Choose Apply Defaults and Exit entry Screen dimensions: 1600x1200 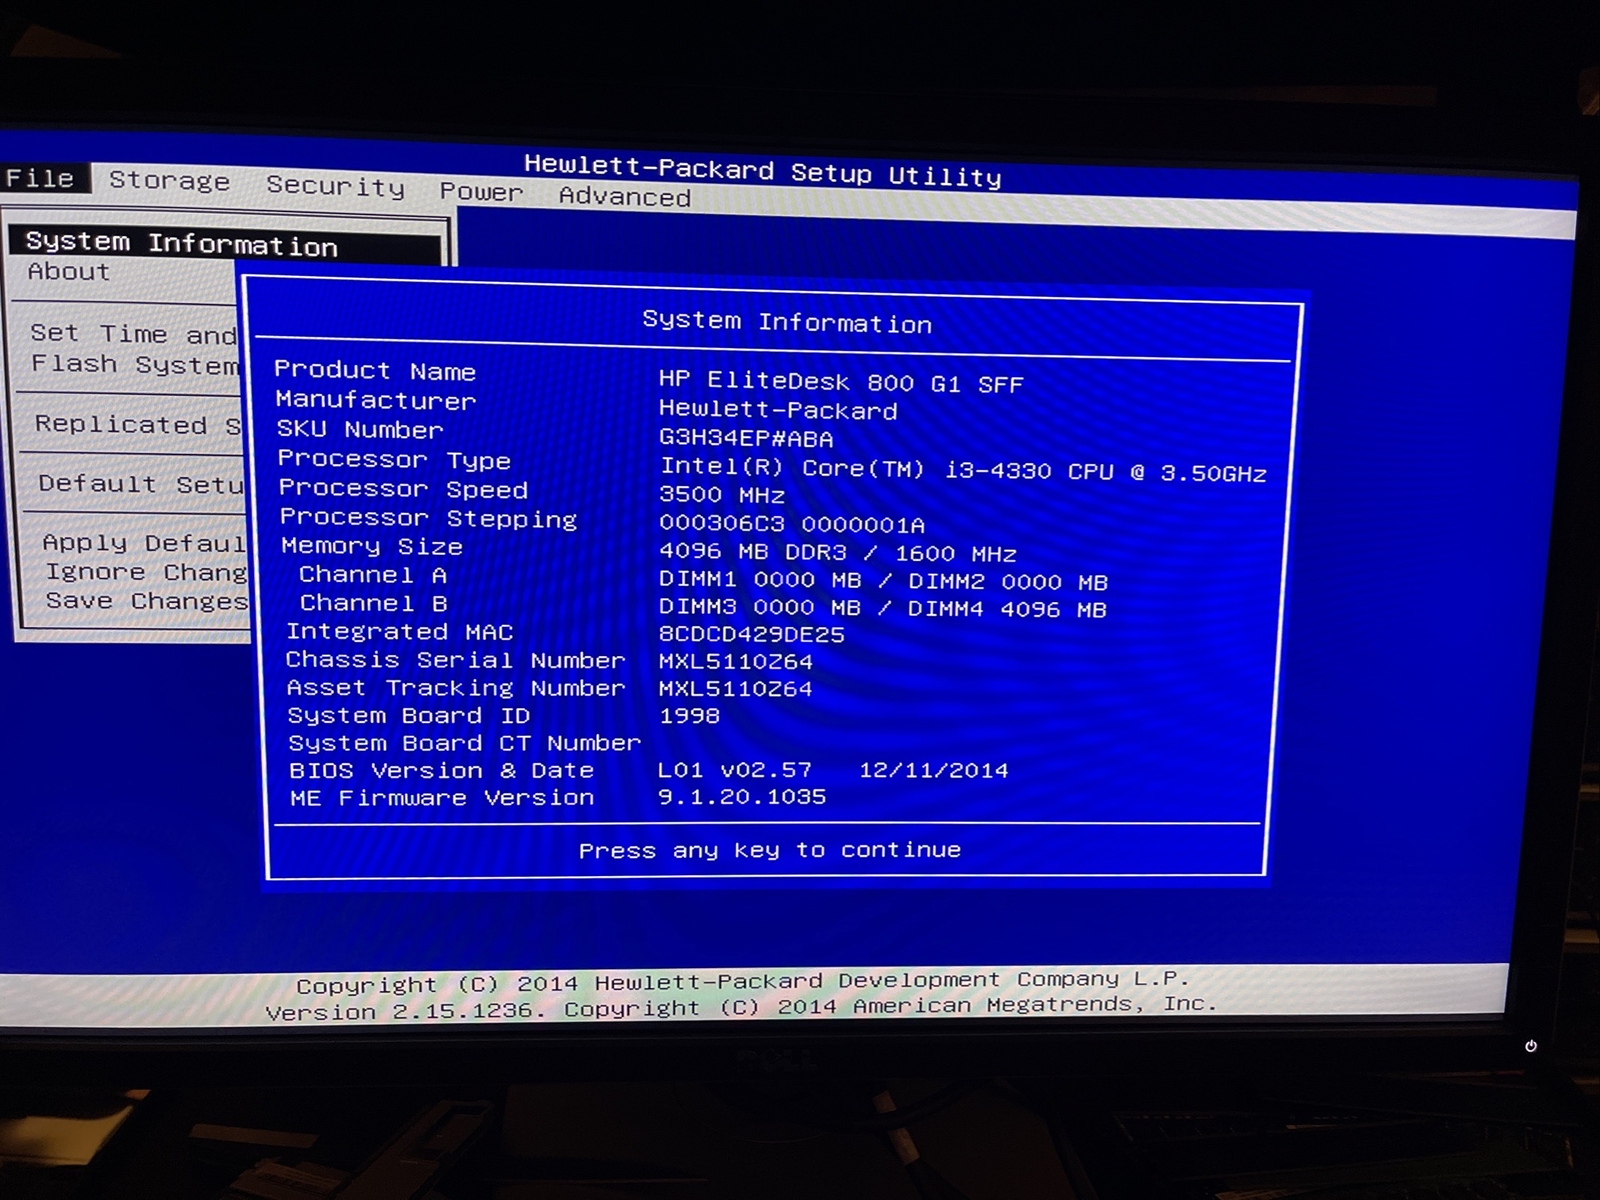point(143,543)
